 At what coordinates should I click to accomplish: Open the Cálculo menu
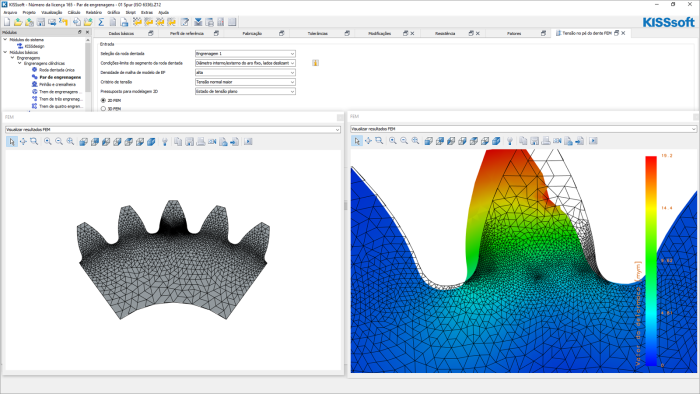tap(74, 12)
